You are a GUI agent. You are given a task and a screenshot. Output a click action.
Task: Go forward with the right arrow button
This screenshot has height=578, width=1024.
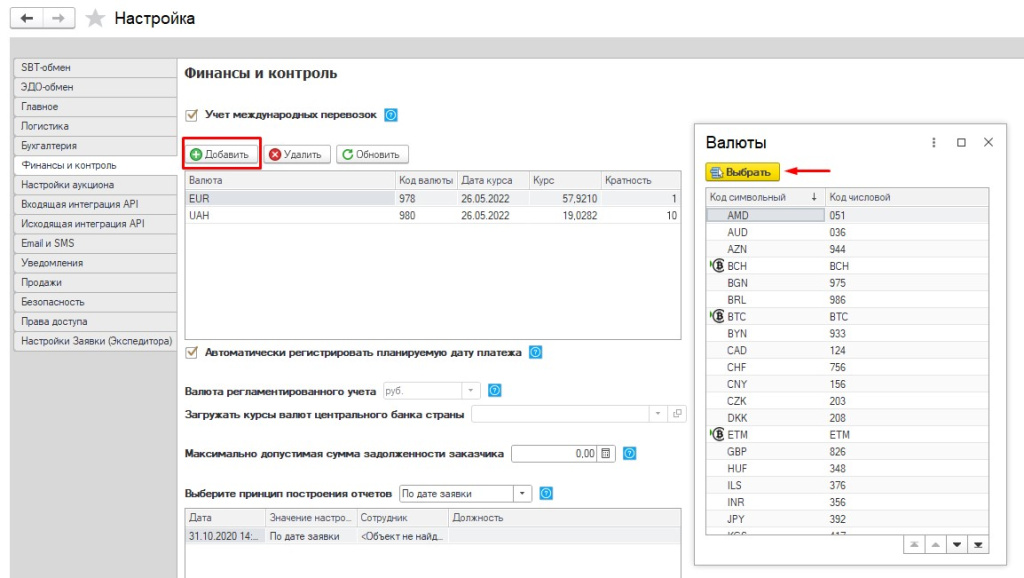(x=58, y=18)
